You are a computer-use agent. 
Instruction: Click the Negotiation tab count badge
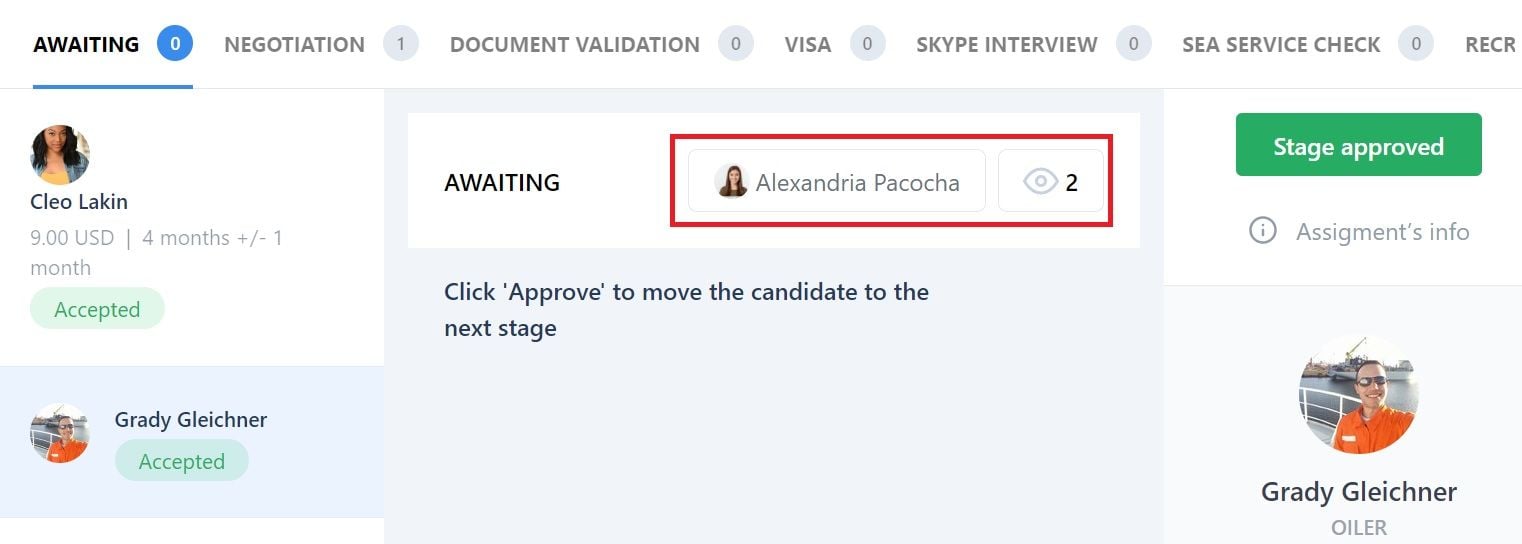[x=401, y=44]
